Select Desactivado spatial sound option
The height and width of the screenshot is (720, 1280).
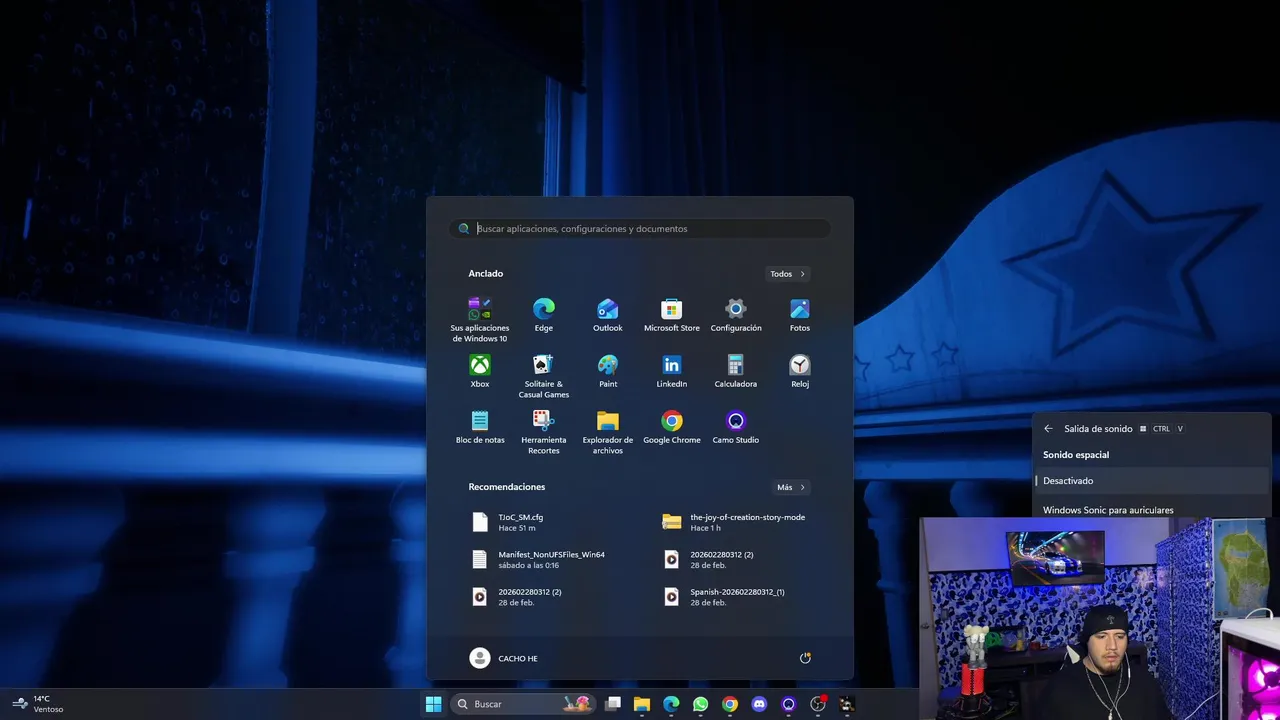click(x=1152, y=481)
